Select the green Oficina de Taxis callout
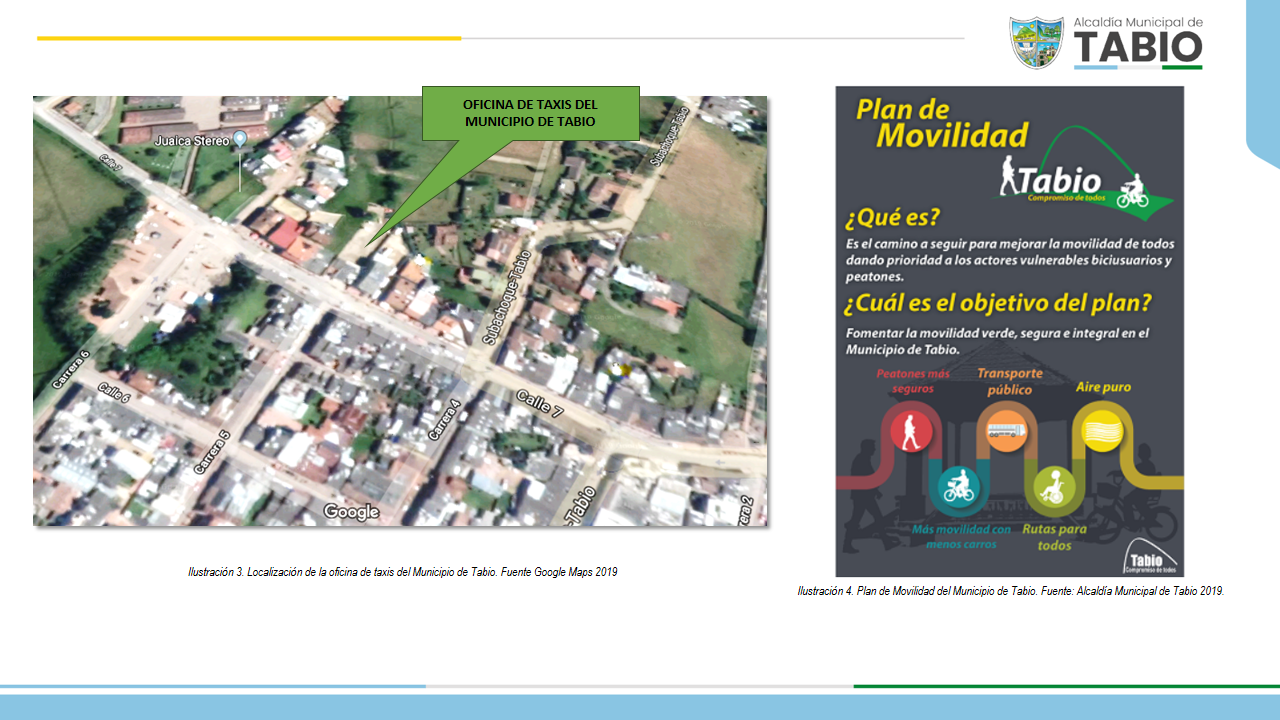Image resolution: width=1280 pixels, height=720 pixels. coord(529,112)
